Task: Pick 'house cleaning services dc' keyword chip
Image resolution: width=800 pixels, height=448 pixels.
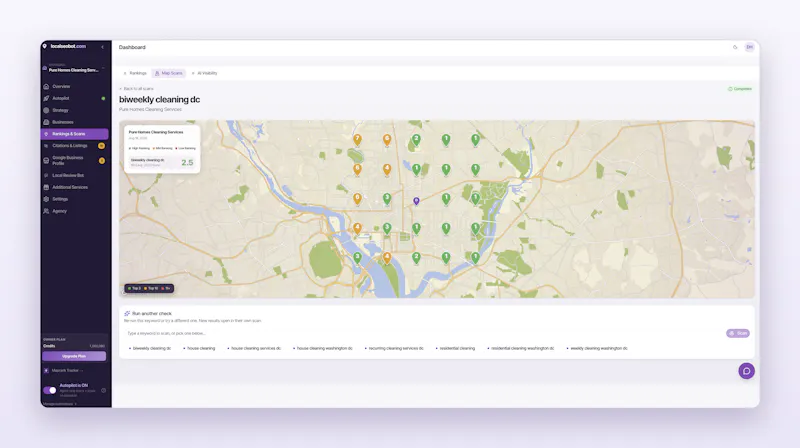Action: [x=254, y=349]
